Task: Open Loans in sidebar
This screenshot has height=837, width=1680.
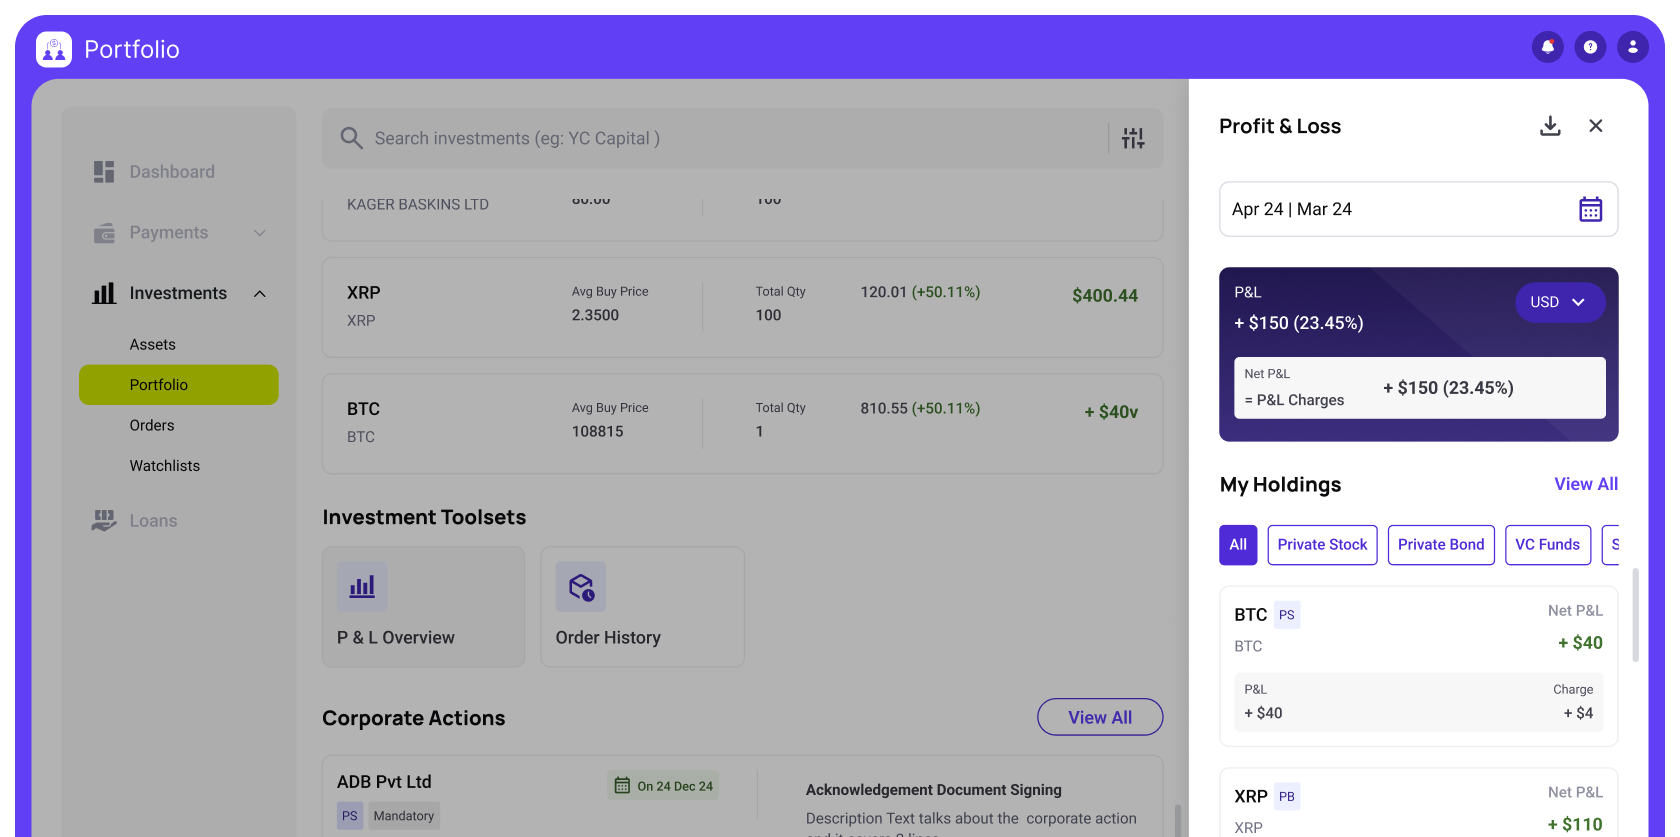Action: (153, 521)
